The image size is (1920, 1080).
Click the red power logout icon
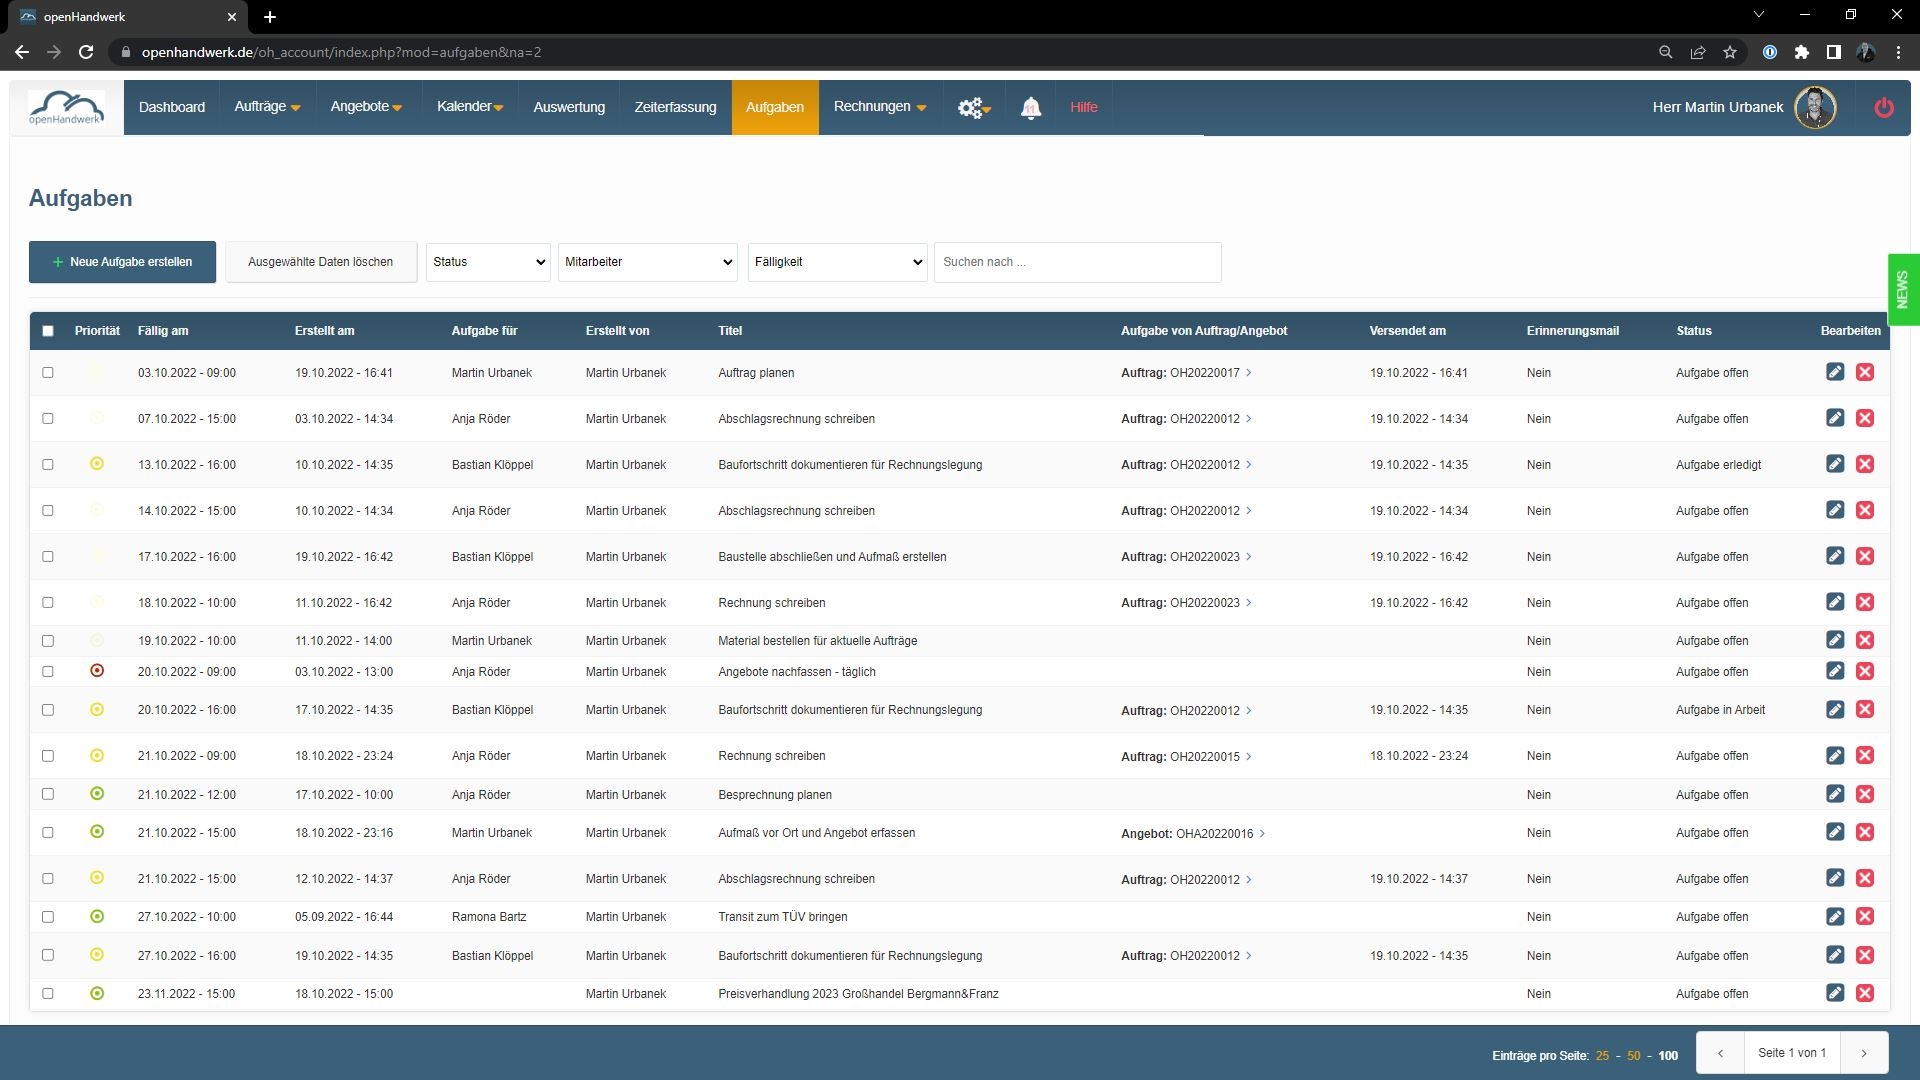pyautogui.click(x=1883, y=108)
